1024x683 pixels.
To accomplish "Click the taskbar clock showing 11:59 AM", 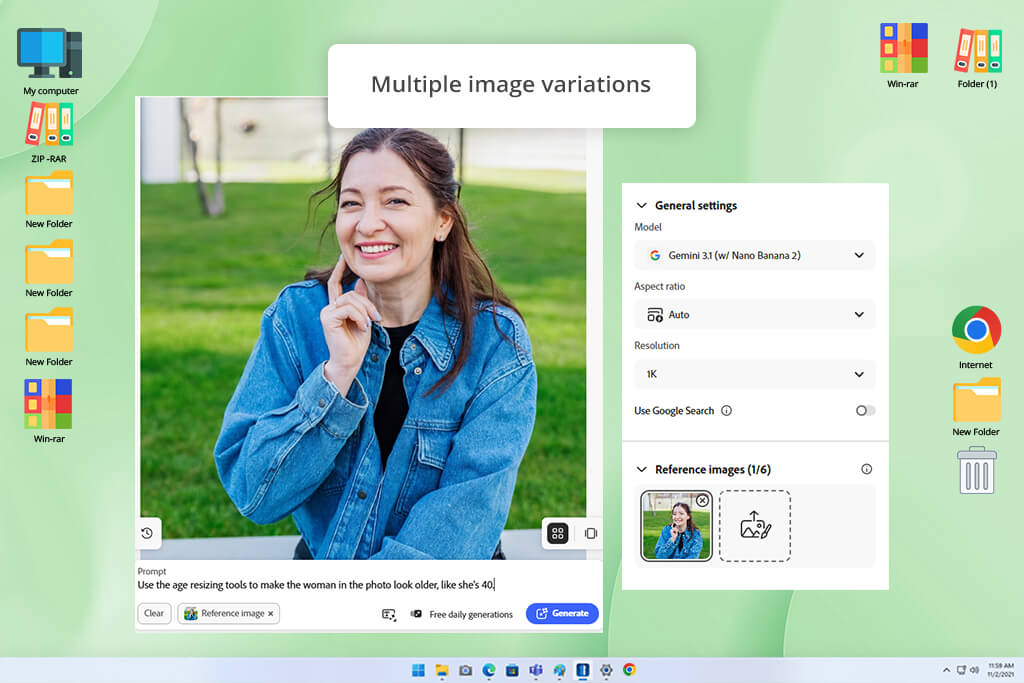I will (x=1000, y=670).
